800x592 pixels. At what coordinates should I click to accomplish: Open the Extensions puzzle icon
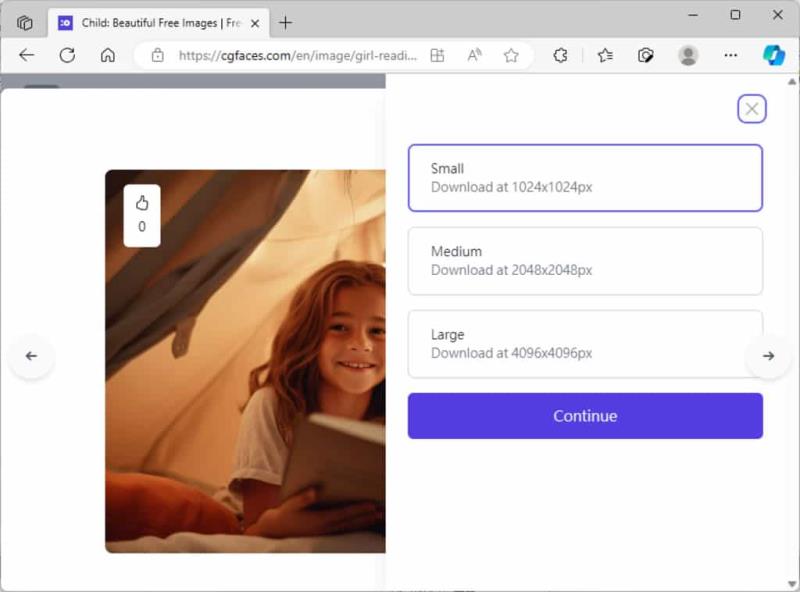coord(560,55)
